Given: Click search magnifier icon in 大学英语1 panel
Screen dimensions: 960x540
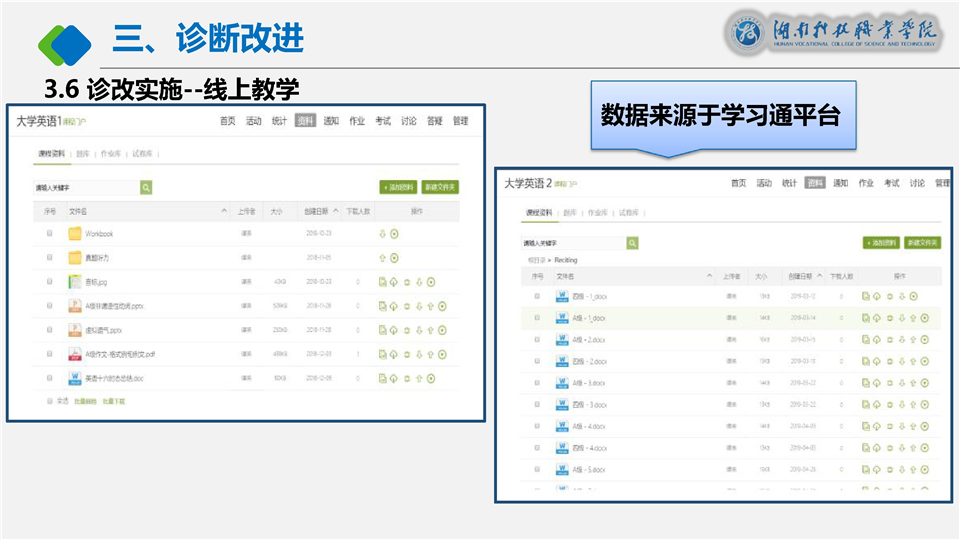Looking at the screenshot, I should pos(146,187).
